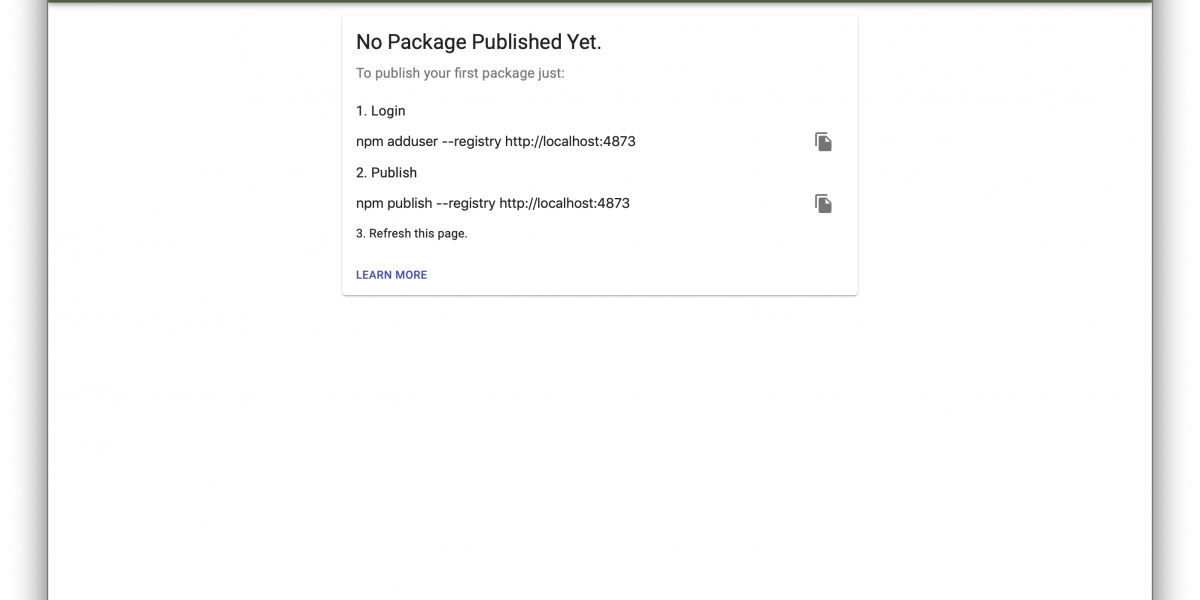
Task: Click '--registry' flag in the adduser command
Action: (x=471, y=142)
